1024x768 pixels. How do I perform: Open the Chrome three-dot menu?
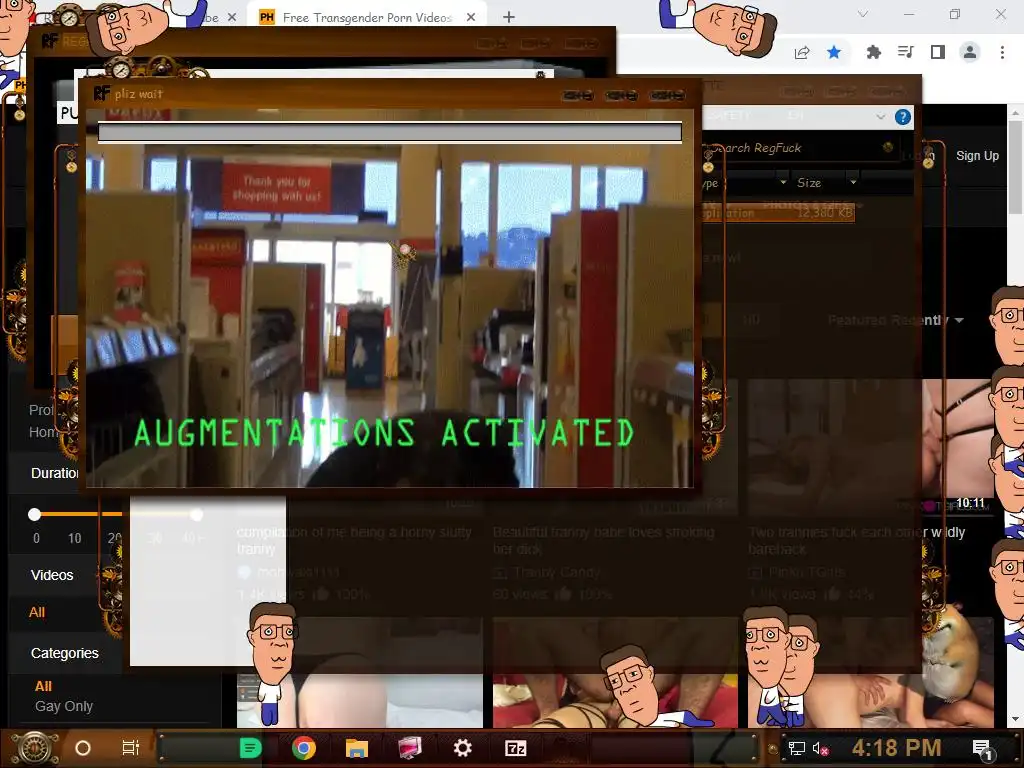pos(1002,52)
